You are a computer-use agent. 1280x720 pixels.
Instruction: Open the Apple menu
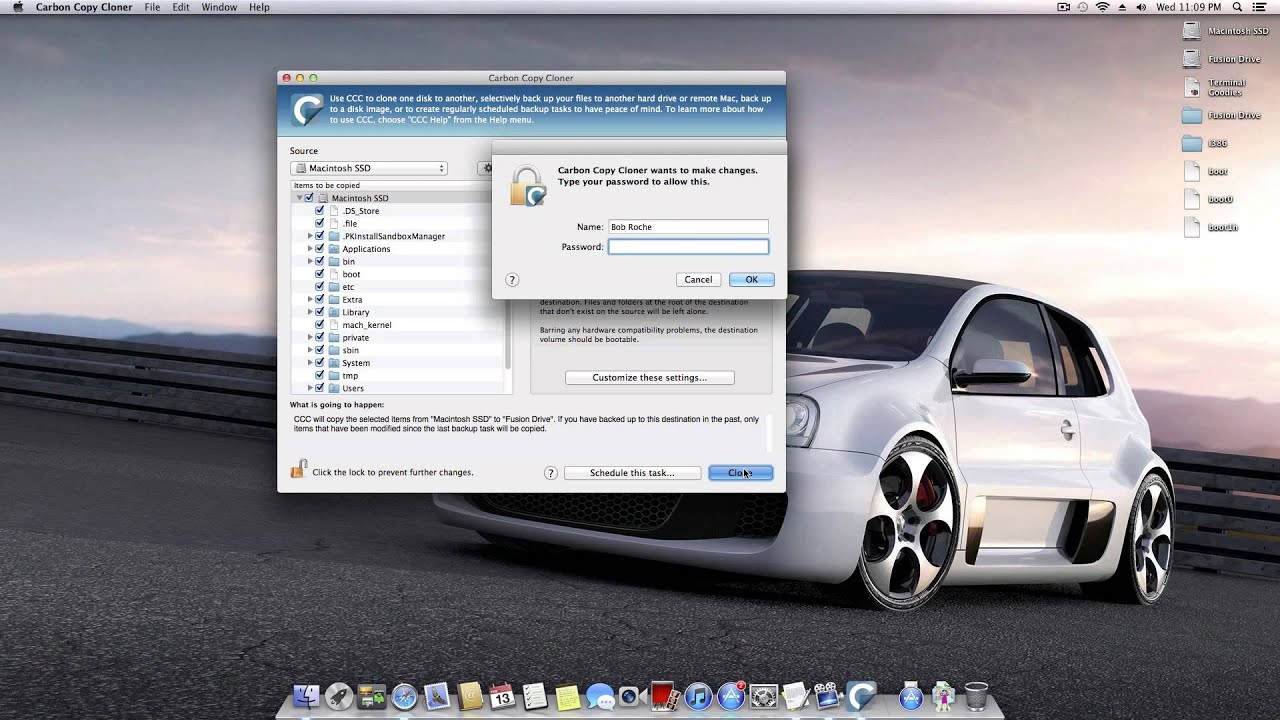[17, 7]
